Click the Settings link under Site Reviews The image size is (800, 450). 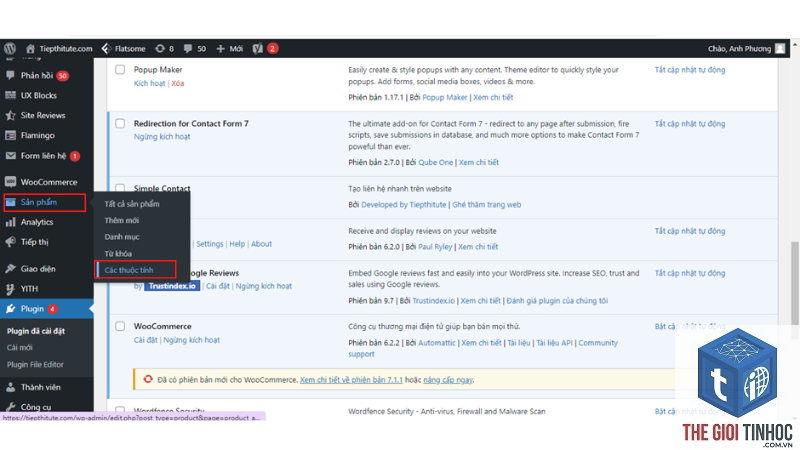pyautogui.click(x=210, y=244)
